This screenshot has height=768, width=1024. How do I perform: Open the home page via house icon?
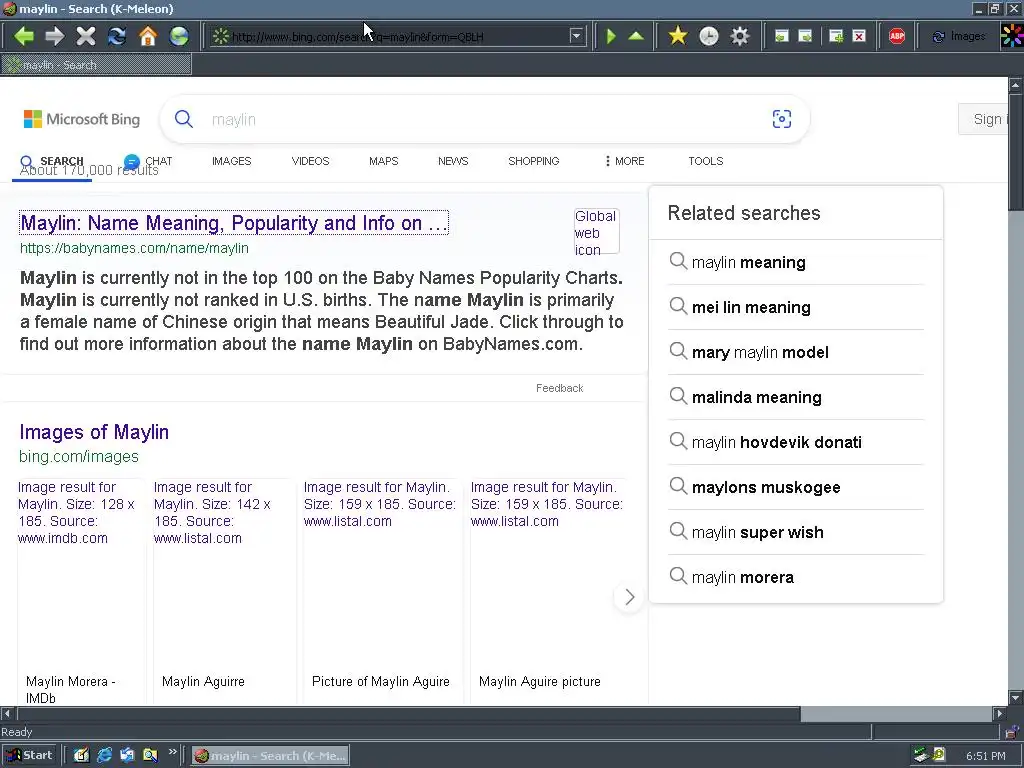(x=148, y=36)
